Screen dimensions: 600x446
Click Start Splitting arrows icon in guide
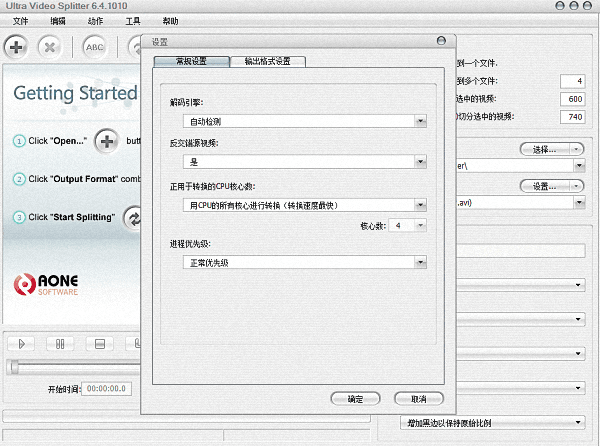coord(133,218)
